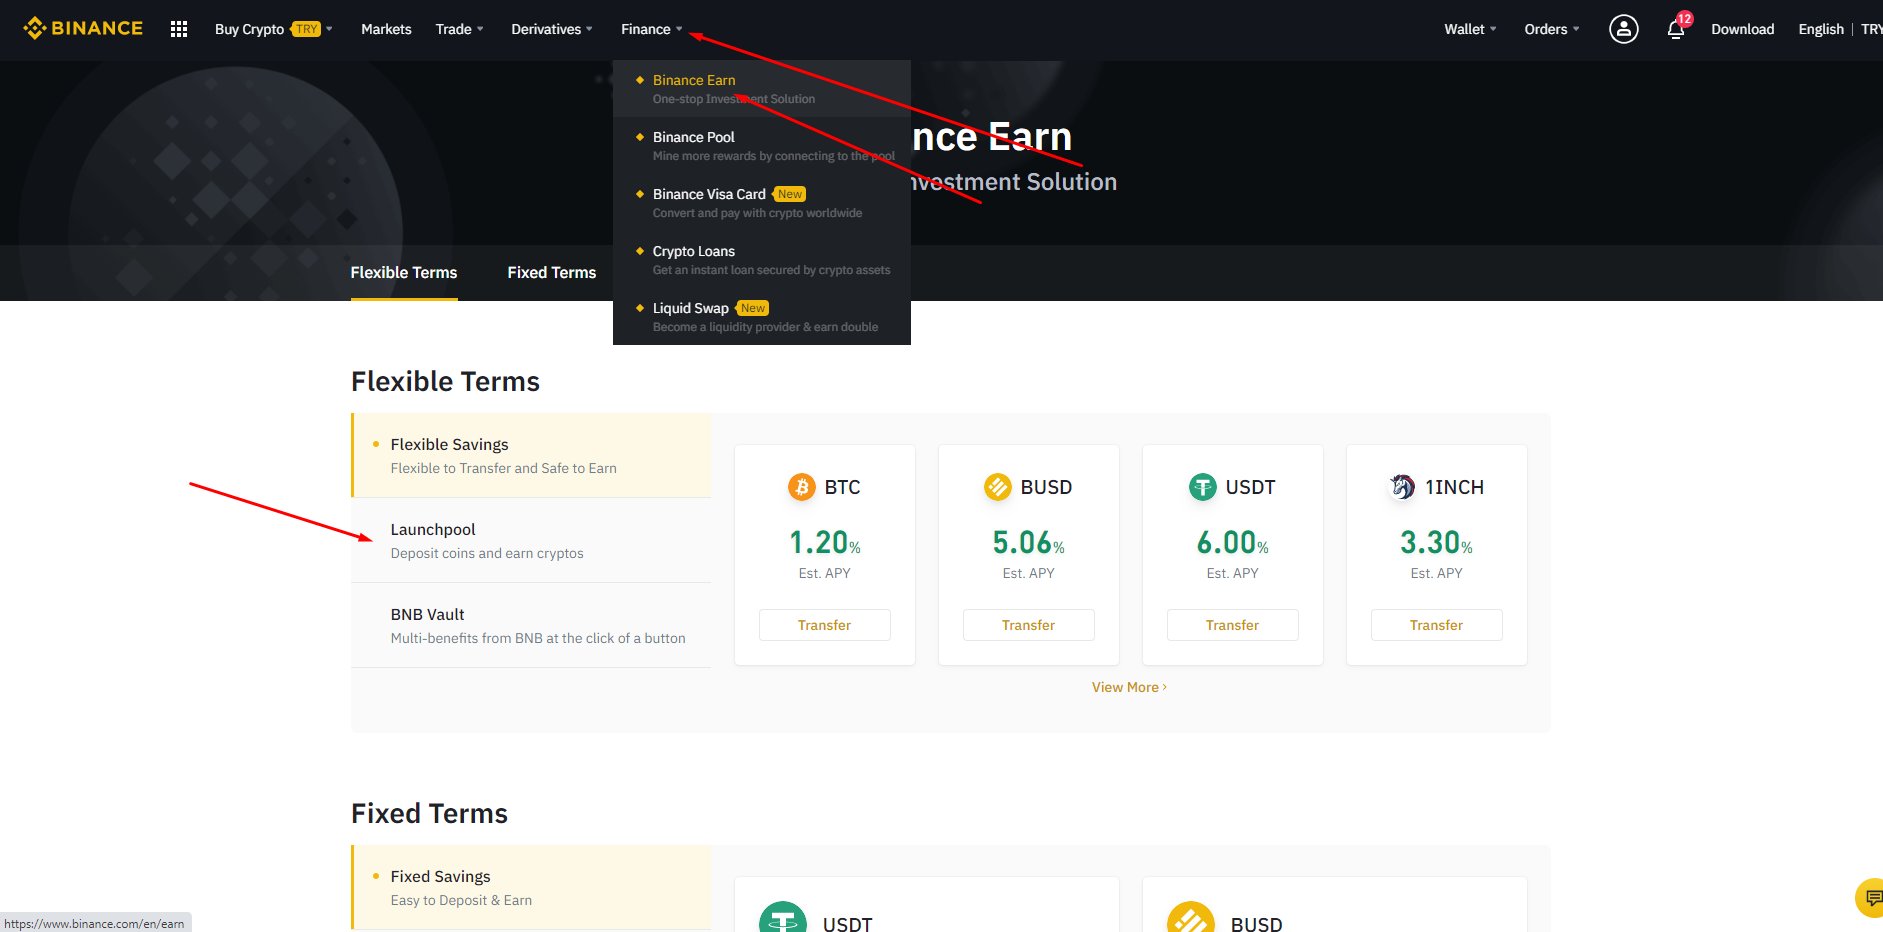This screenshot has height=932, width=1883.
Task: Select Liquid Swap menu entry
Action: (x=762, y=317)
